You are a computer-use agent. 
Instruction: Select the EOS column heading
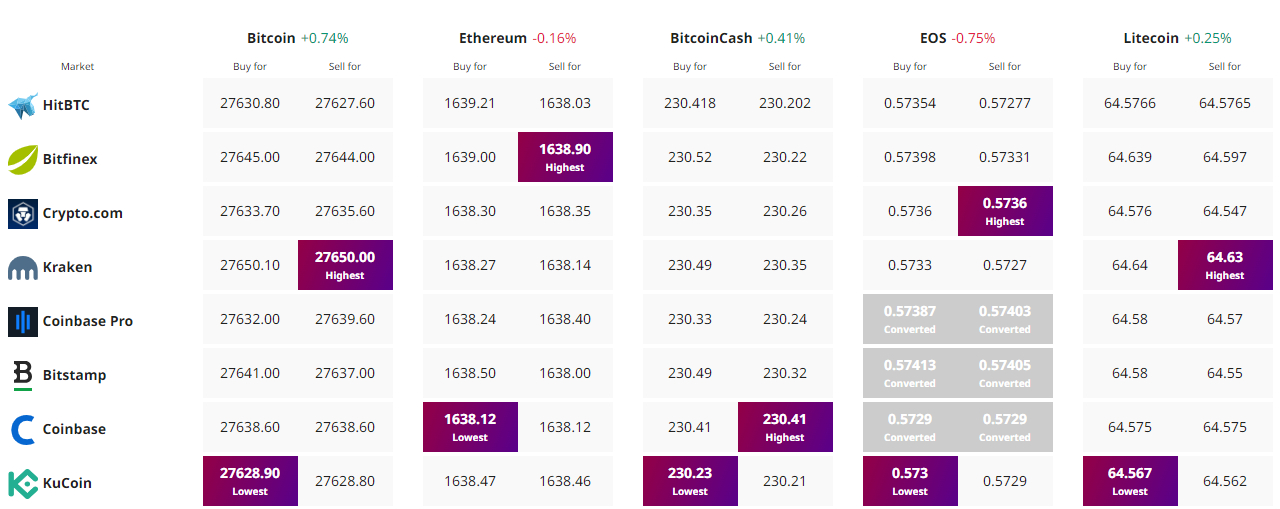[933, 38]
